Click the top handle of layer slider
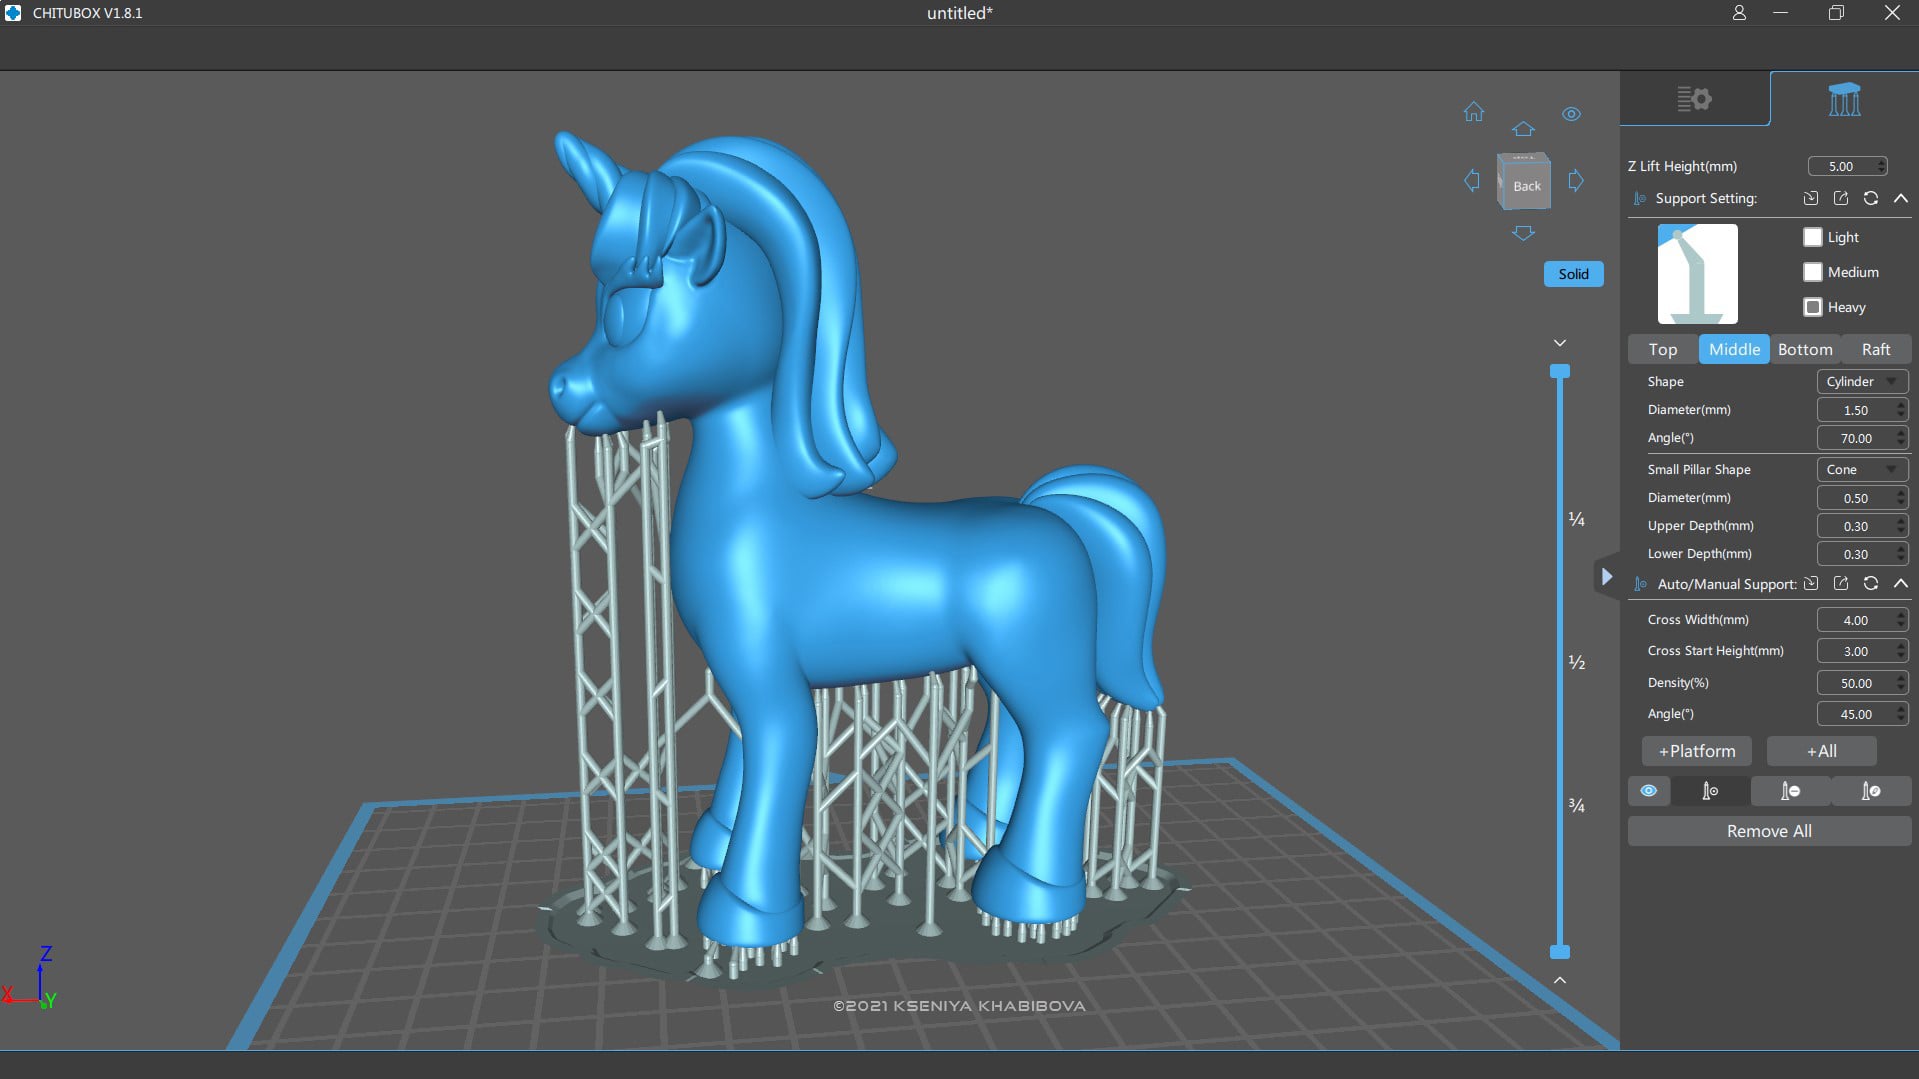Screen dimensions: 1919x1079 1559,371
